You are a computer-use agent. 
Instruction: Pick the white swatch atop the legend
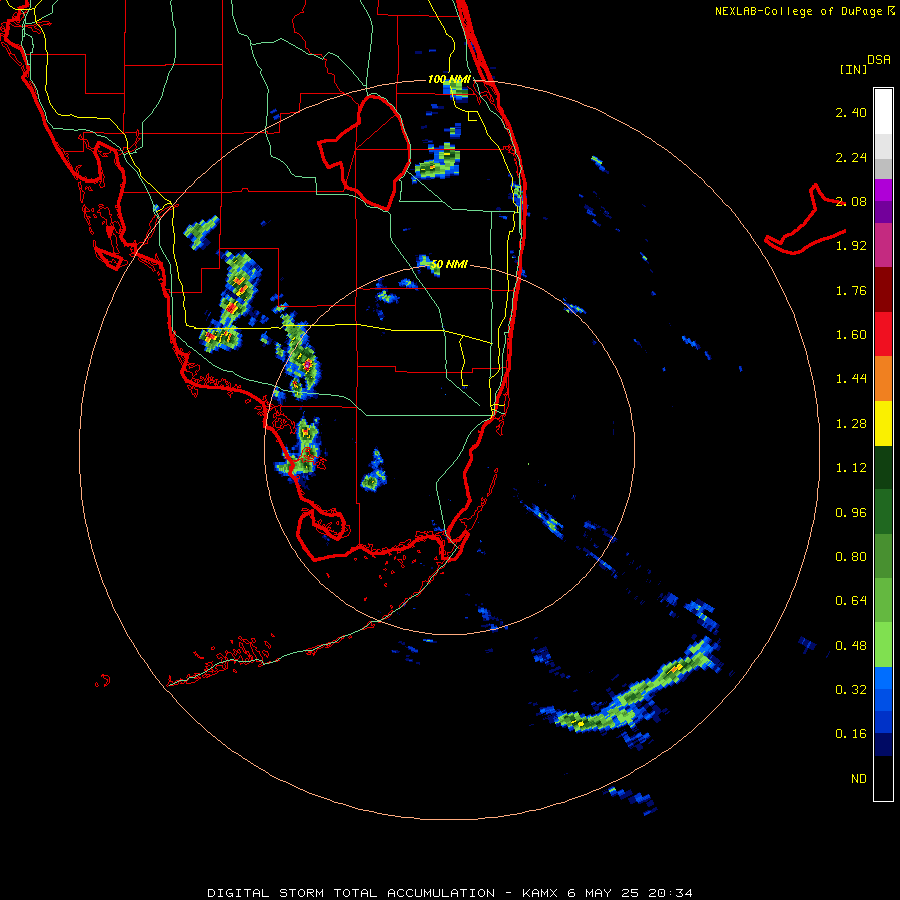883,111
